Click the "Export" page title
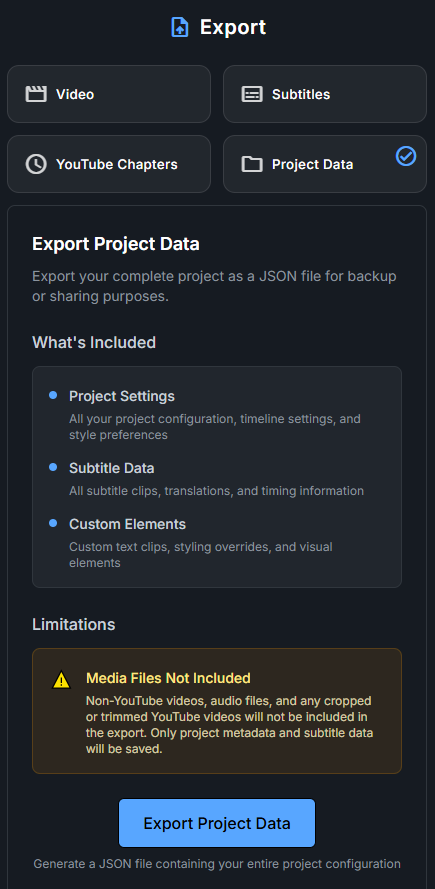This screenshot has height=889, width=435. pos(233,27)
